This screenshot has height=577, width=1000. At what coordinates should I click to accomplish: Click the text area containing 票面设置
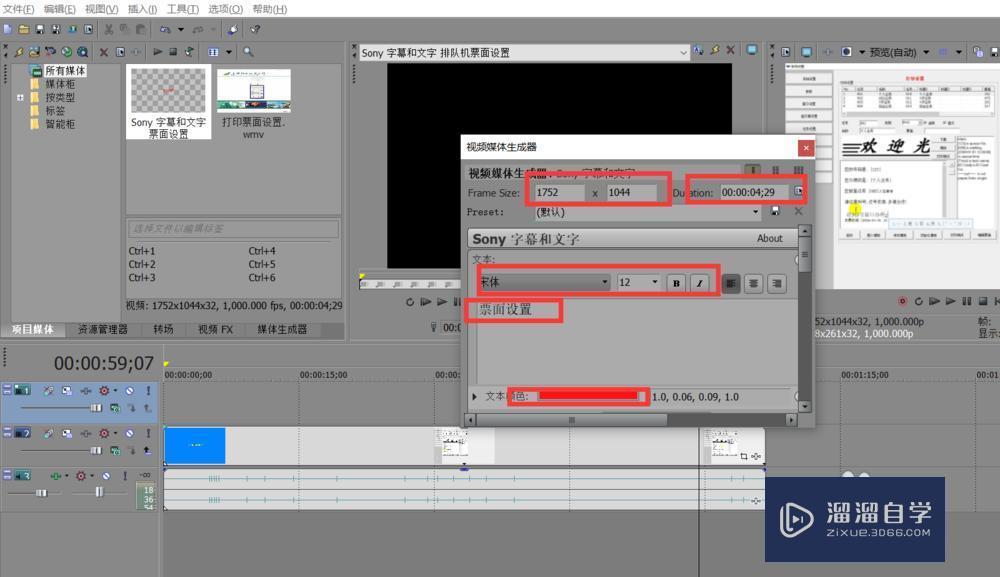click(636, 341)
